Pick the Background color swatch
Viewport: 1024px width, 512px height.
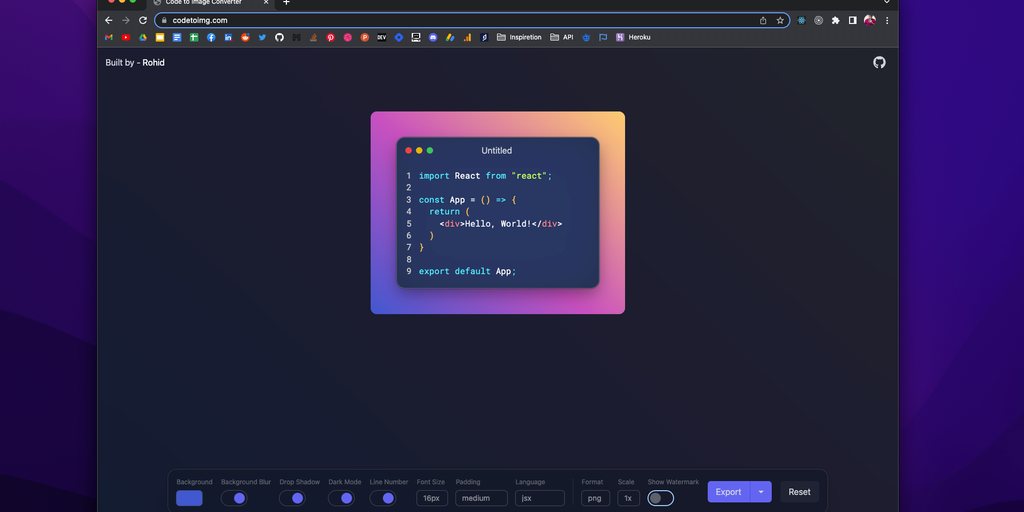pyautogui.click(x=189, y=498)
